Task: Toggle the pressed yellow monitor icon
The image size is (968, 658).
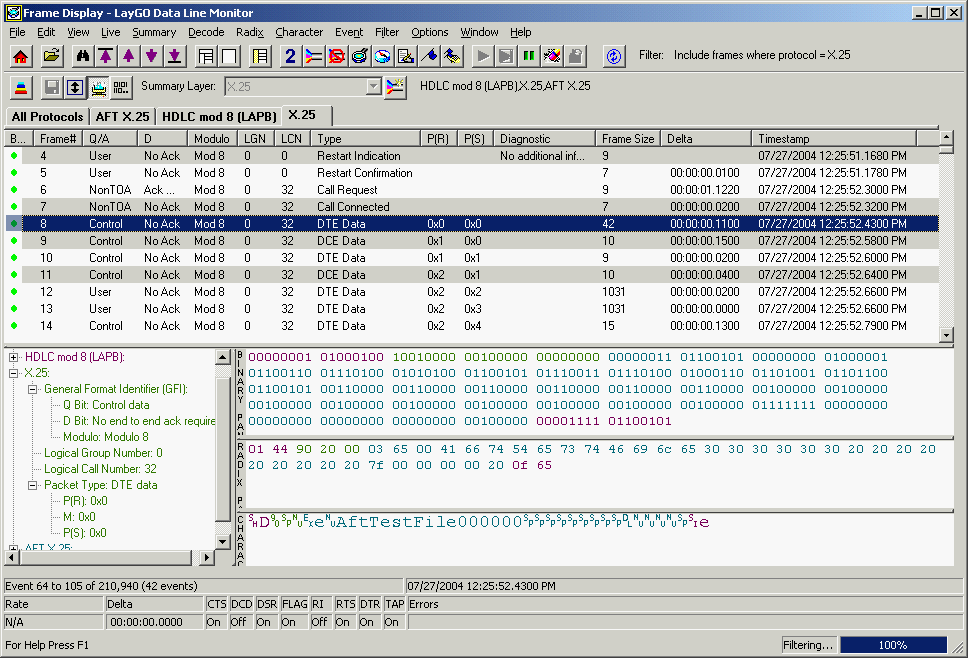Action: tap(98, 88)
